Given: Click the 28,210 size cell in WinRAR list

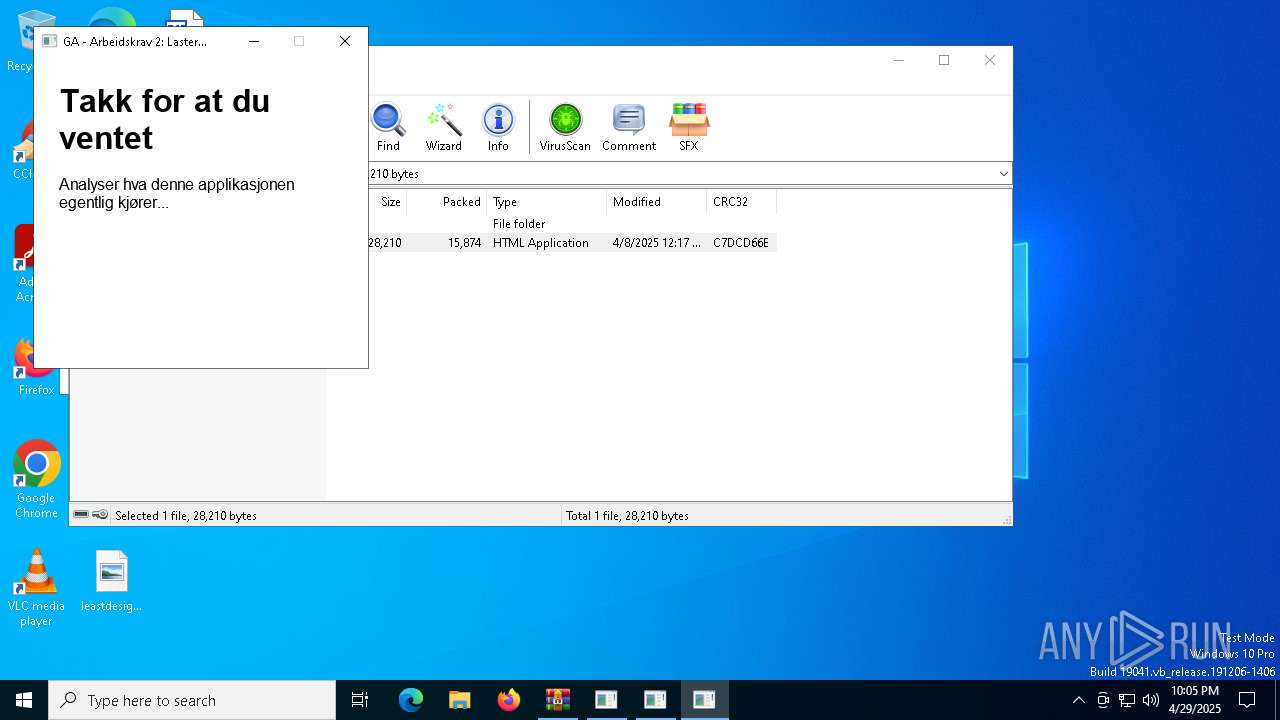Looking at the screenshot, I should [385, 243].
